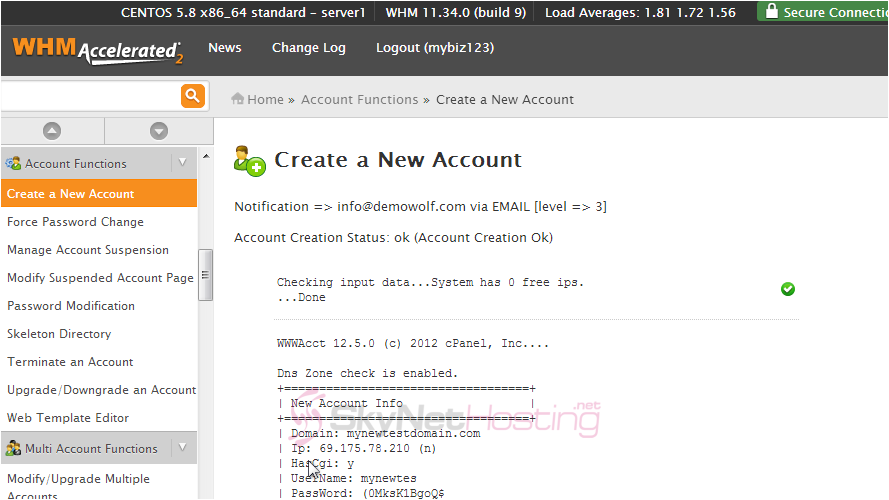
Task: Open Terminate an Account
Action: [x=70, y=362]
